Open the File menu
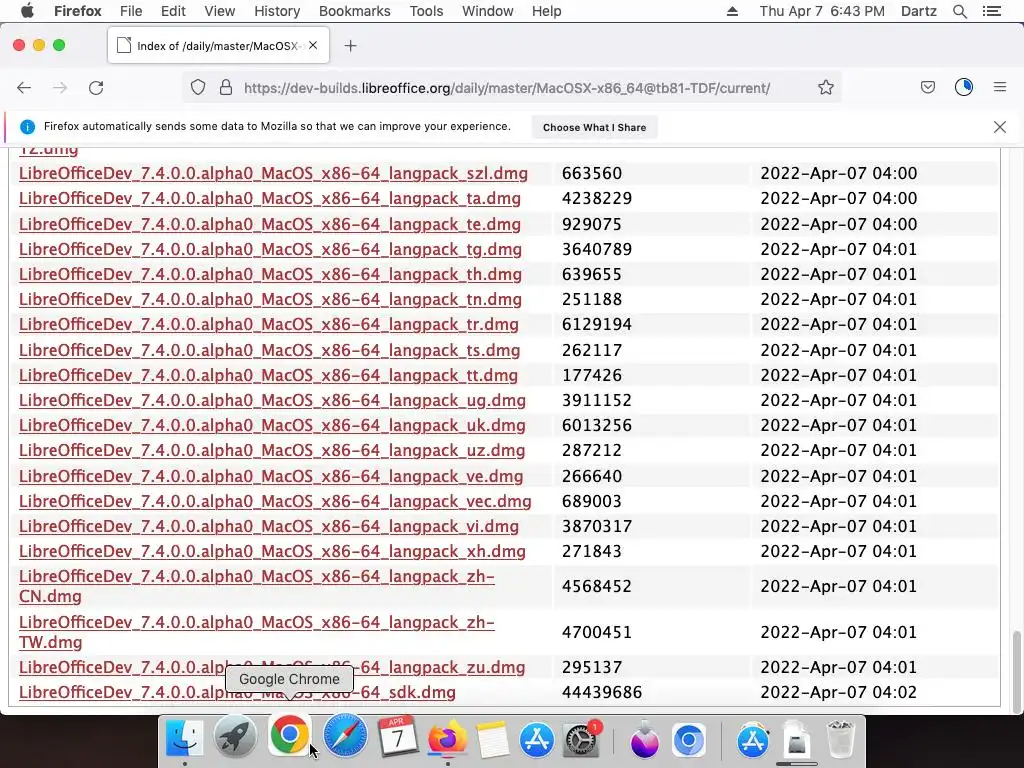This screenshot has height=768, width=1024. click(131, 11)
